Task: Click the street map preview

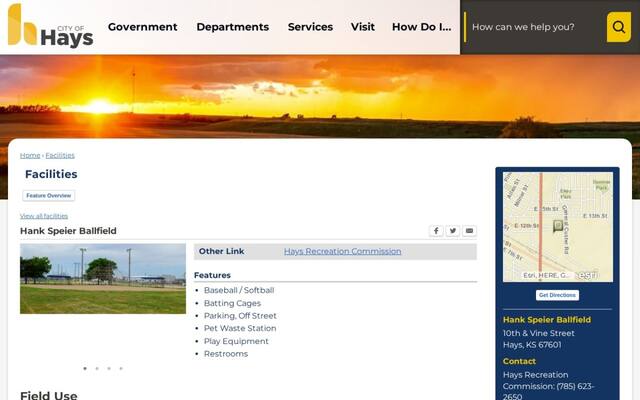Action: [558, 227]
